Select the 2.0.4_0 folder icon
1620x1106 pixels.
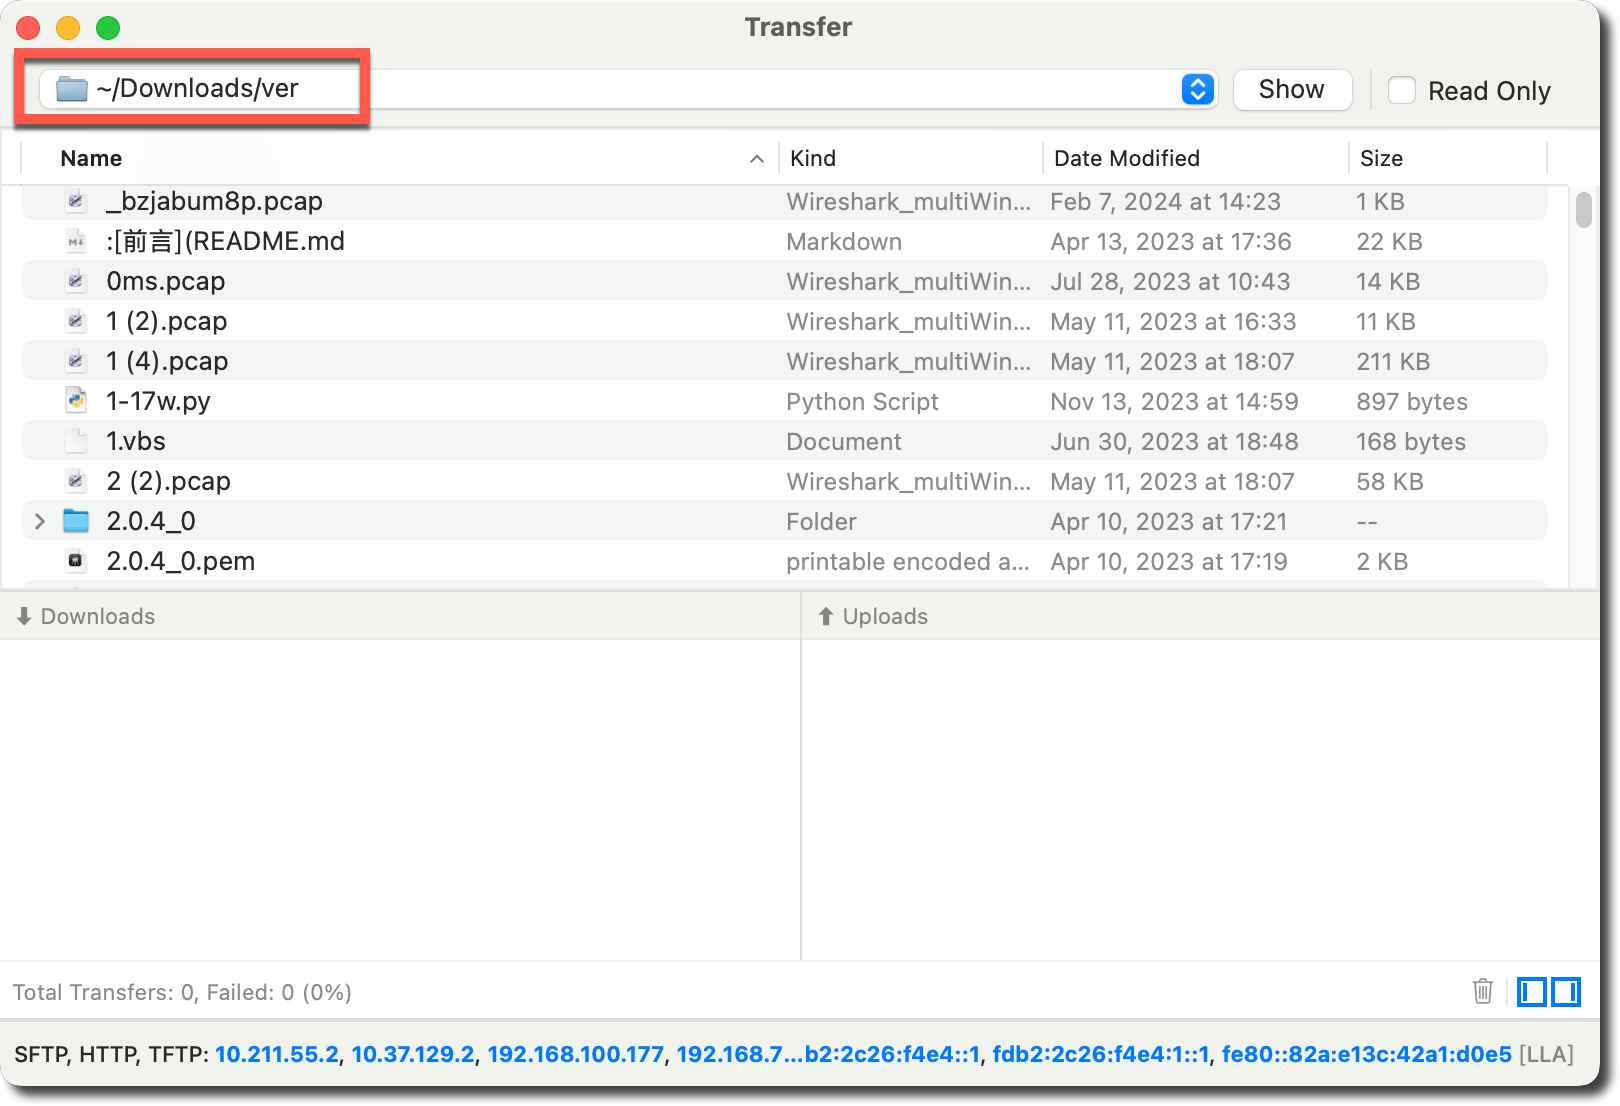(76, 521)
